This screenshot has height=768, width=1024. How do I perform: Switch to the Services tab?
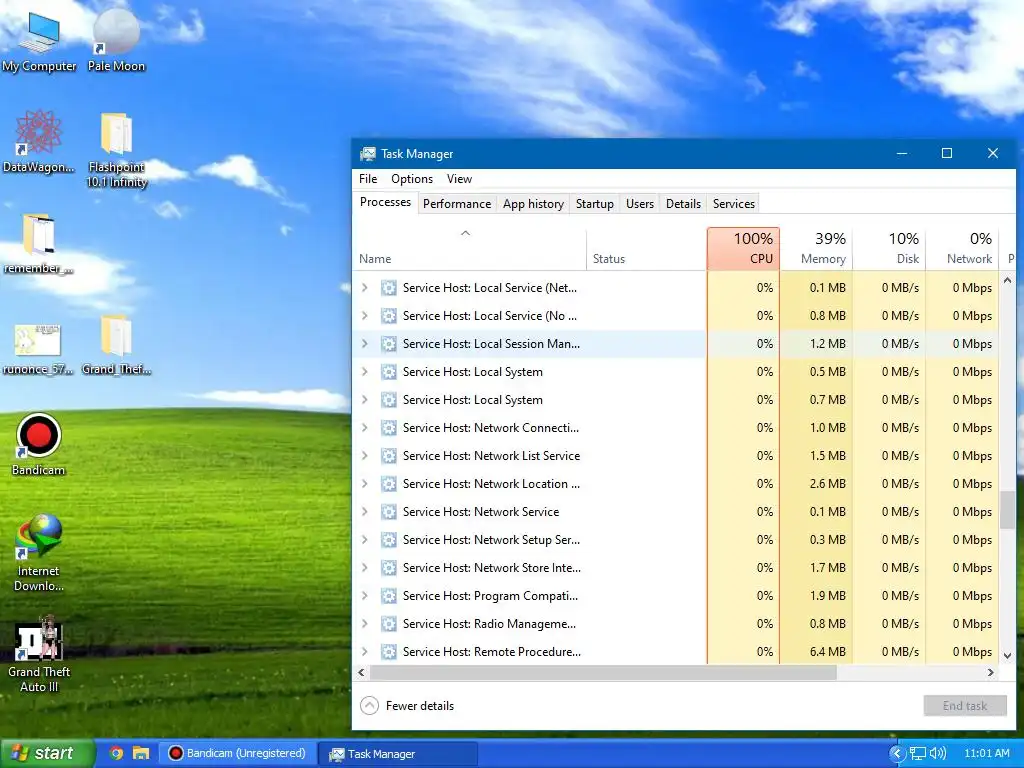tap(733, 204)
